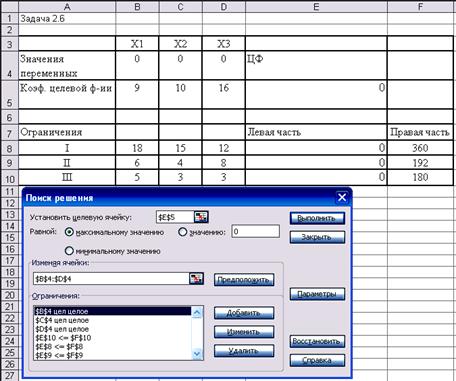The width and height of the screenshot is (456, 381).
Task: Open Параметры options
Action: [317, 294]
